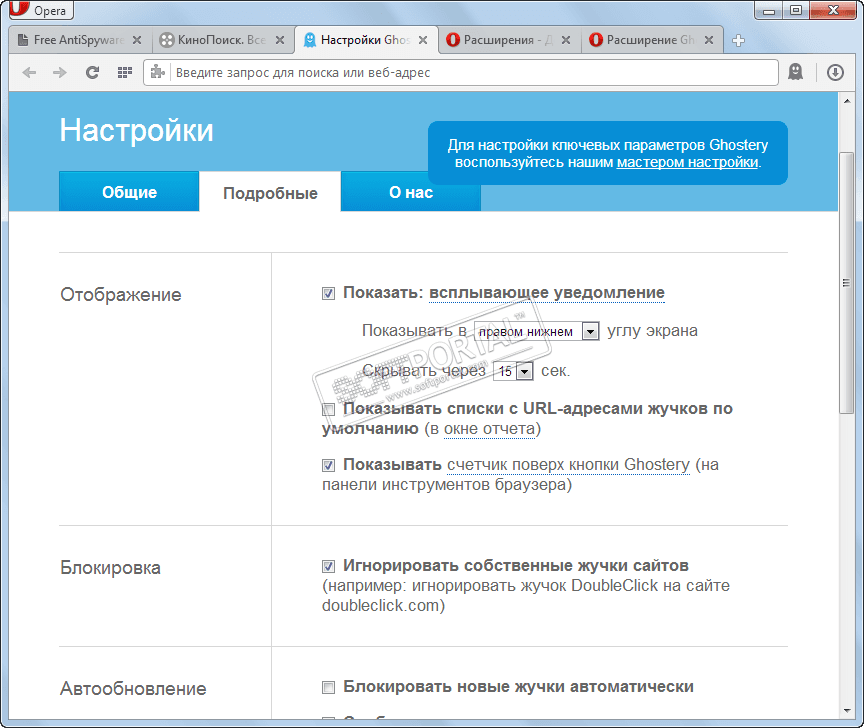Switch to КиноПоиск browser tab
This screenshot has height=728, width=864.
(x=222, y=40)
